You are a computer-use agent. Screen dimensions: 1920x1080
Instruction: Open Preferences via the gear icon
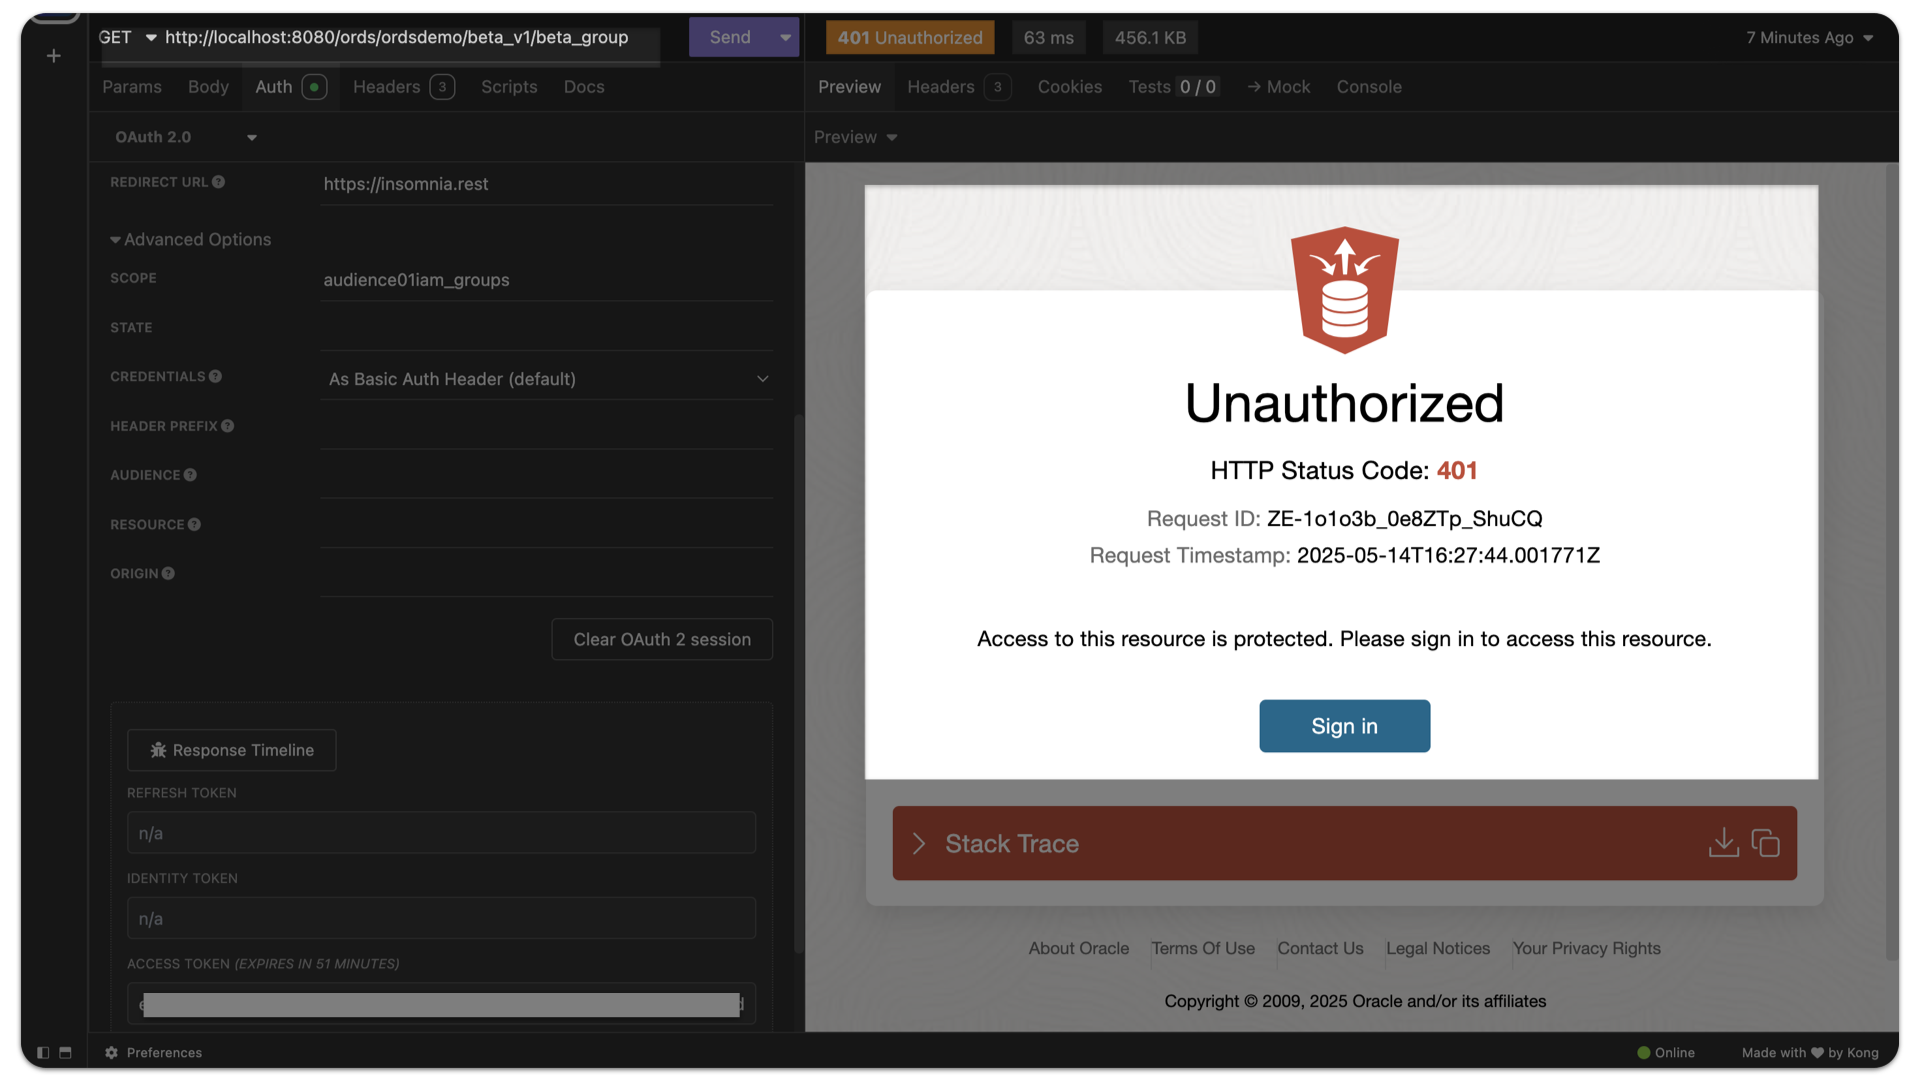[111, 1052]
